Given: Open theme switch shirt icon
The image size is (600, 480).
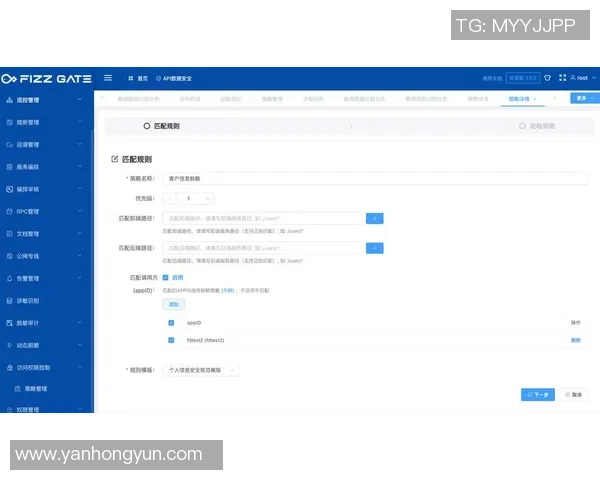Looking at the screenshot, I should pyautogui.click(x=548, y=78).
